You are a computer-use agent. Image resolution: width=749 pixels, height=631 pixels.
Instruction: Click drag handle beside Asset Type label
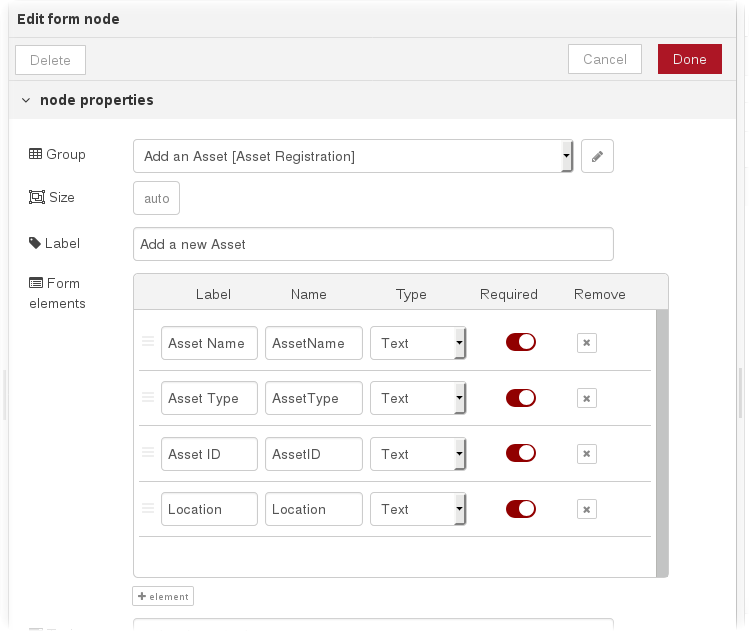148,397
